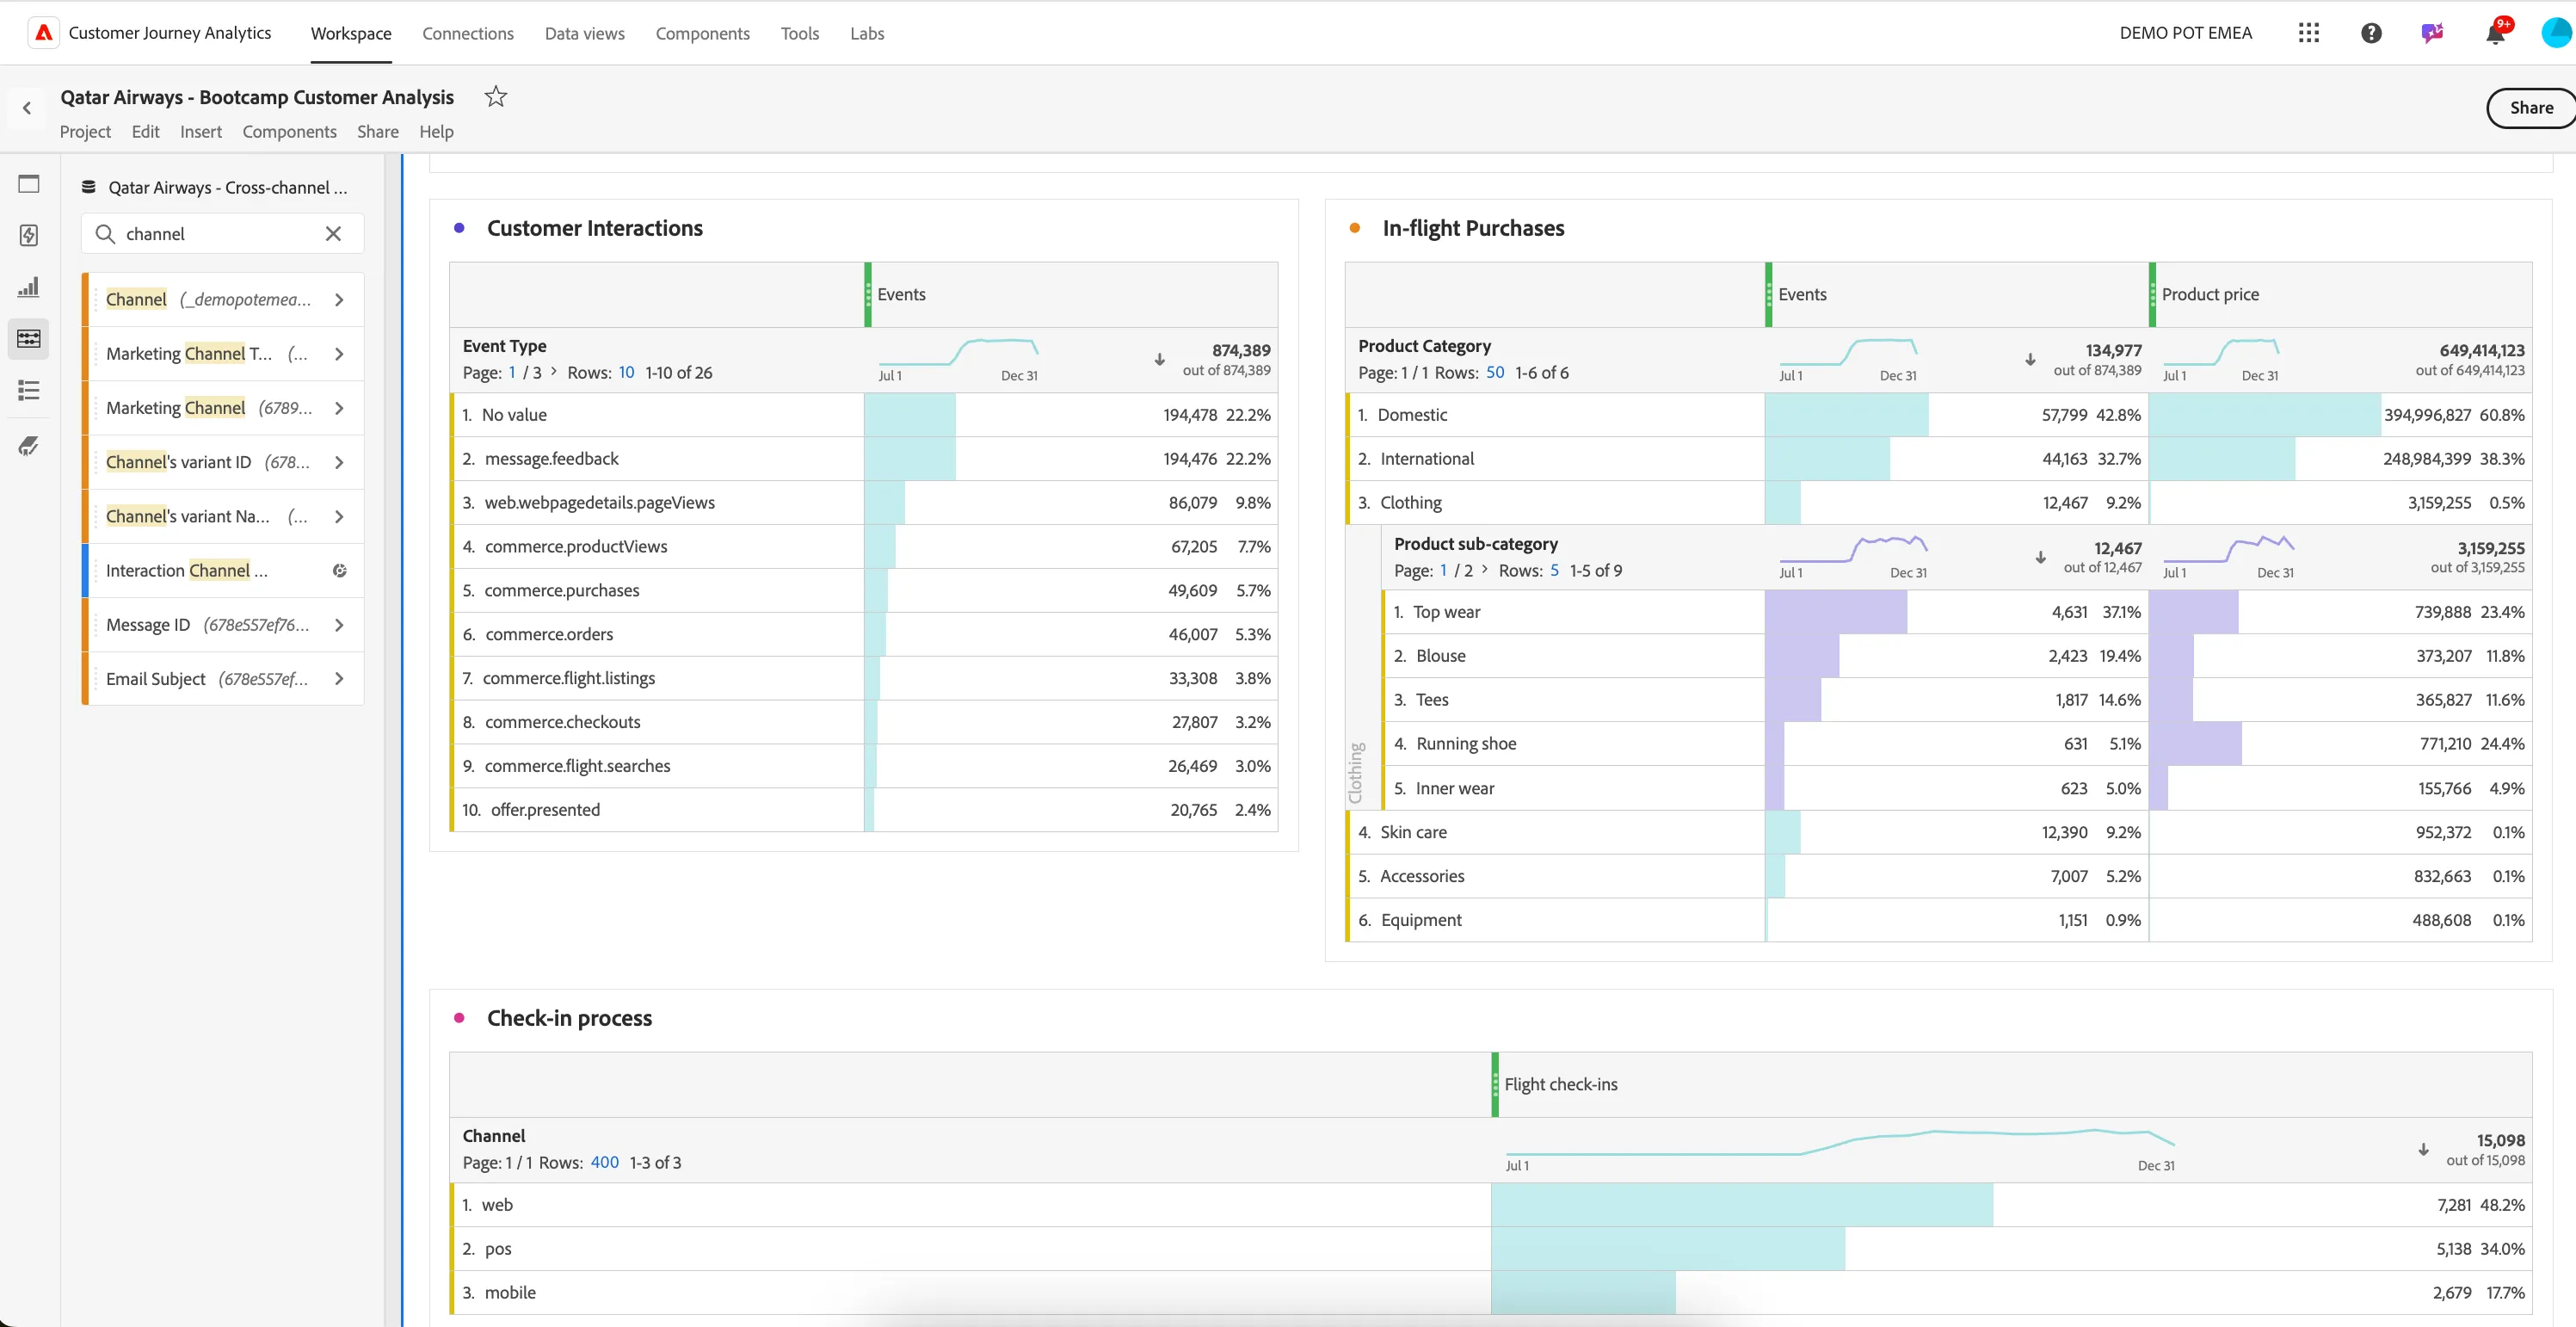Screen dimensions: 2576x1327
Task: Expand the Email Subject item
Action: click(x=339, y=679)
